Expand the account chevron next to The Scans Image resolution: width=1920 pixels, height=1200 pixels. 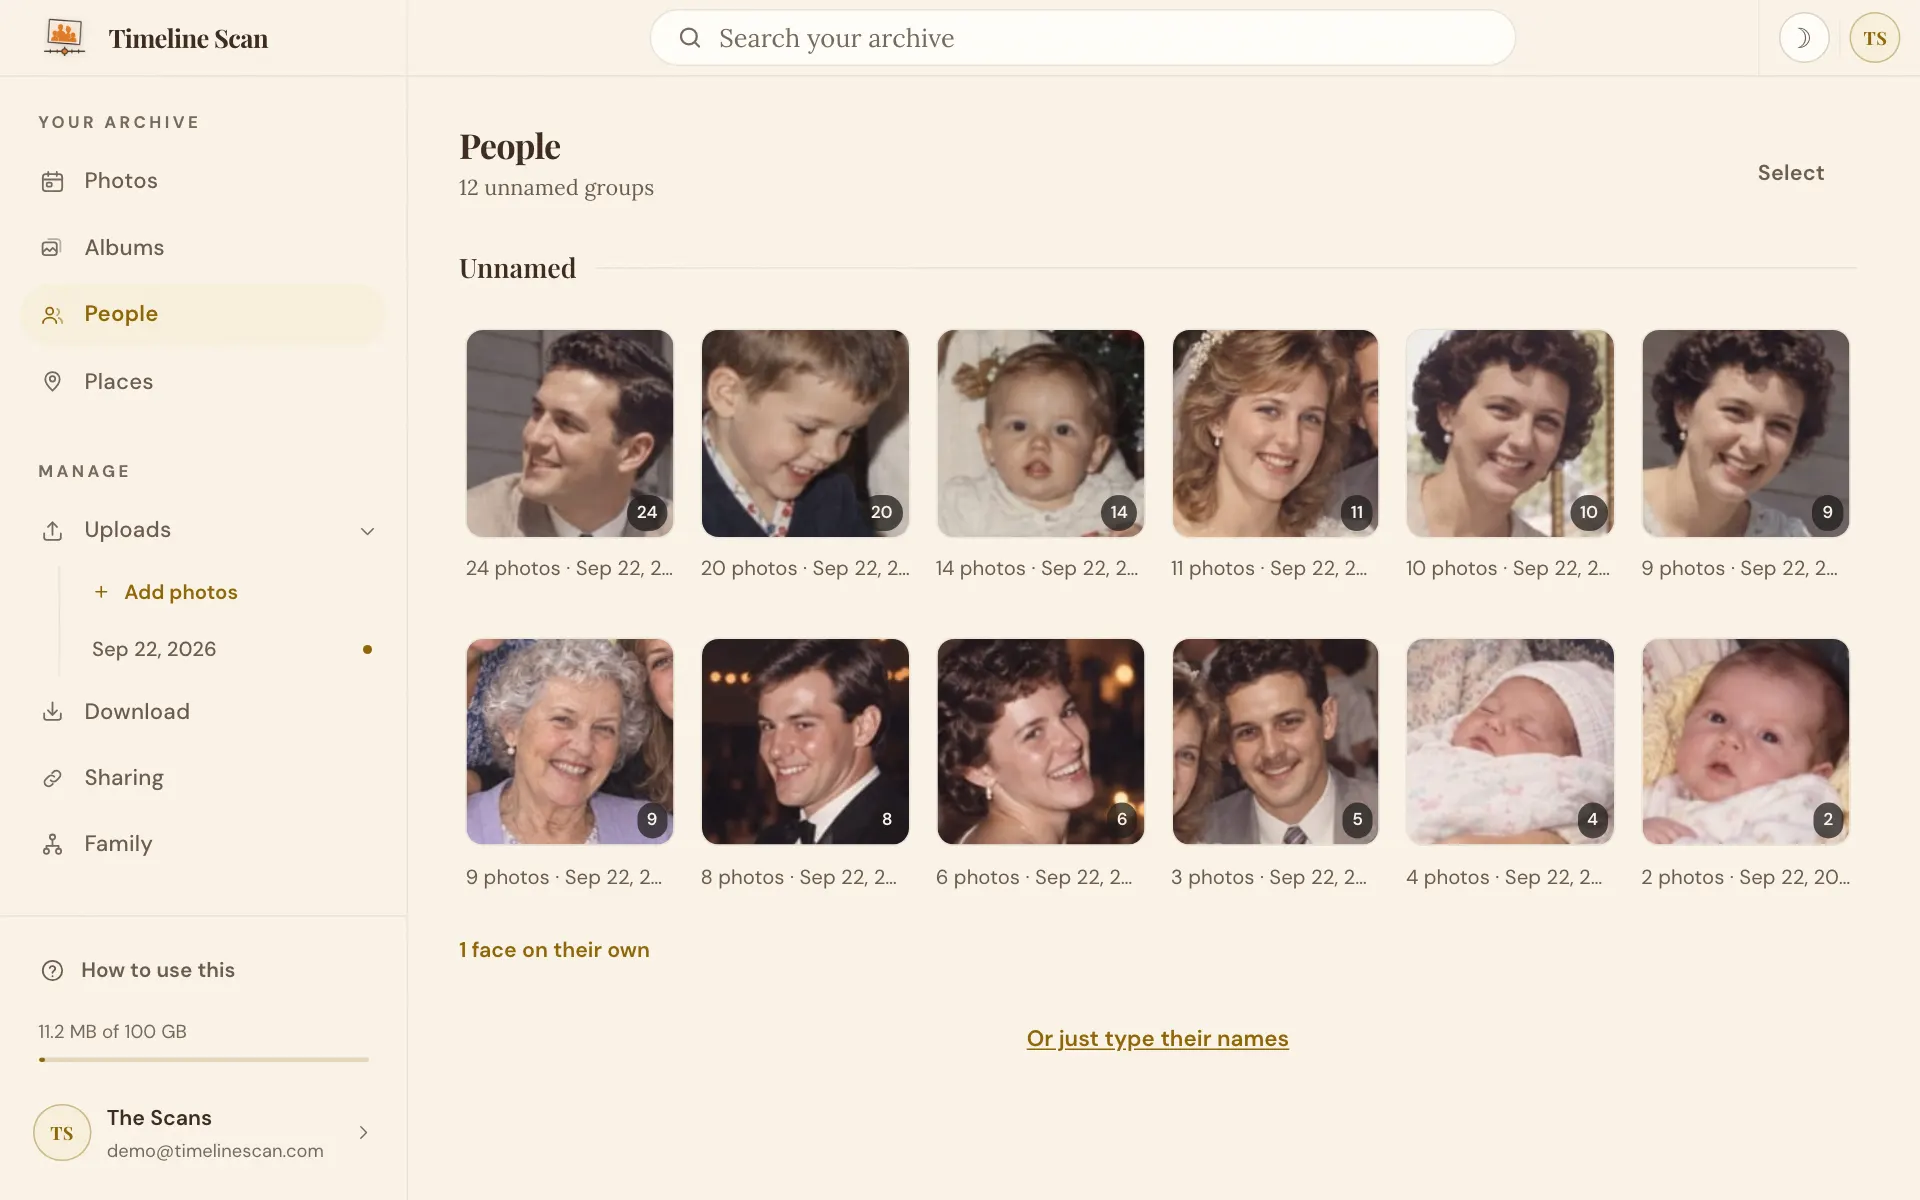coord(363,1132)
